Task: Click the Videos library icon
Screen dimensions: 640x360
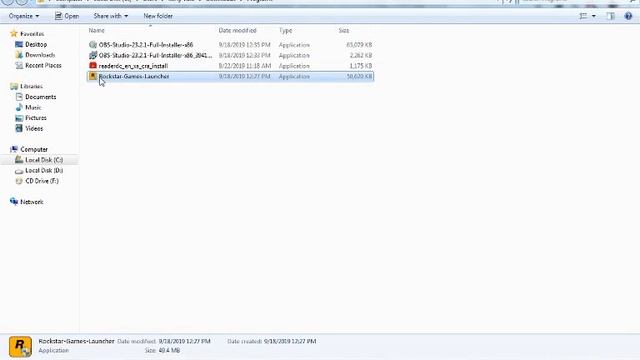Action: click(x=19, y=128)
